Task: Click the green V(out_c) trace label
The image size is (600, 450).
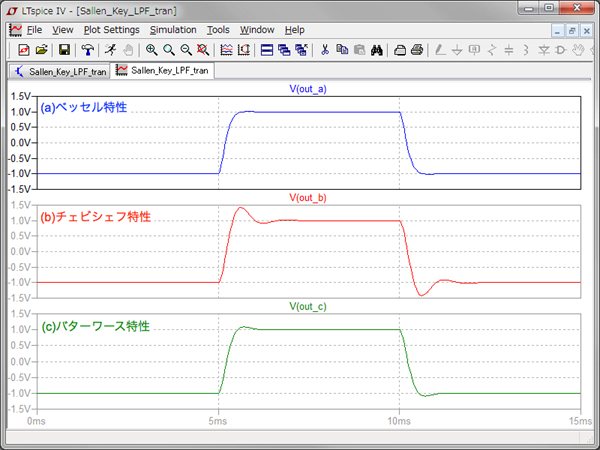Action: pos(308,306)
